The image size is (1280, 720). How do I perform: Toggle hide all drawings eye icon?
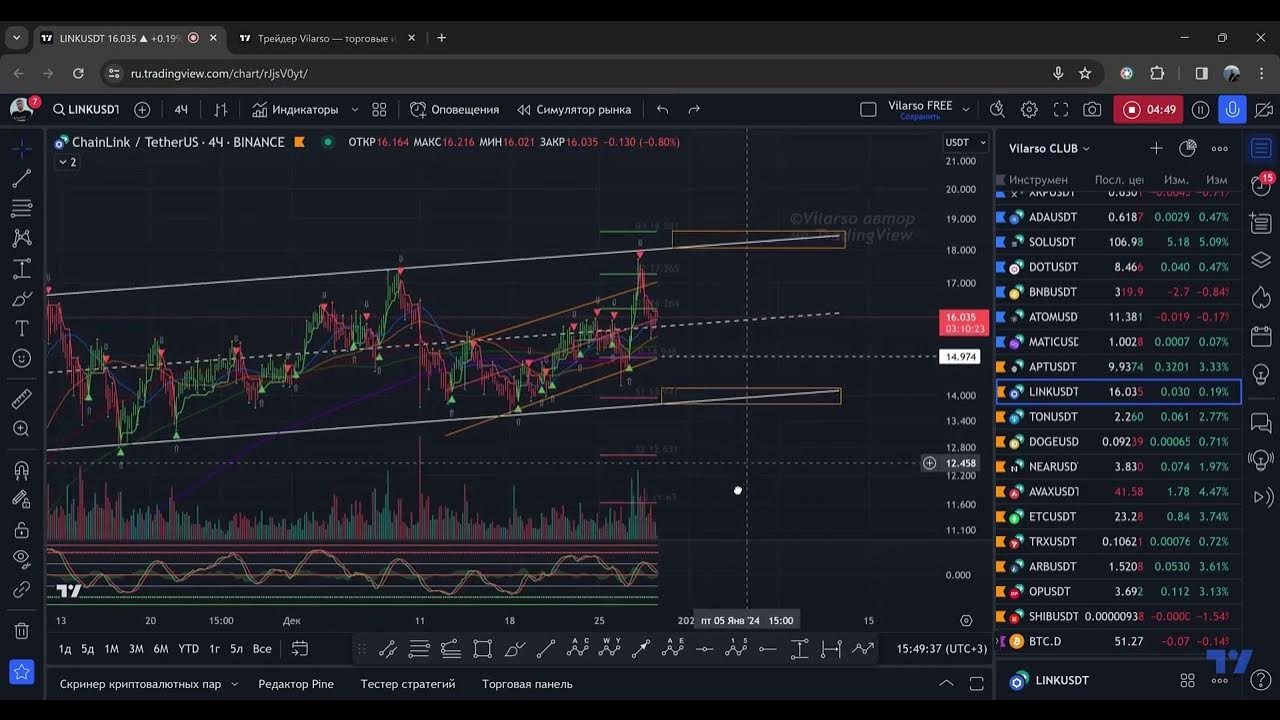[21, 558]
